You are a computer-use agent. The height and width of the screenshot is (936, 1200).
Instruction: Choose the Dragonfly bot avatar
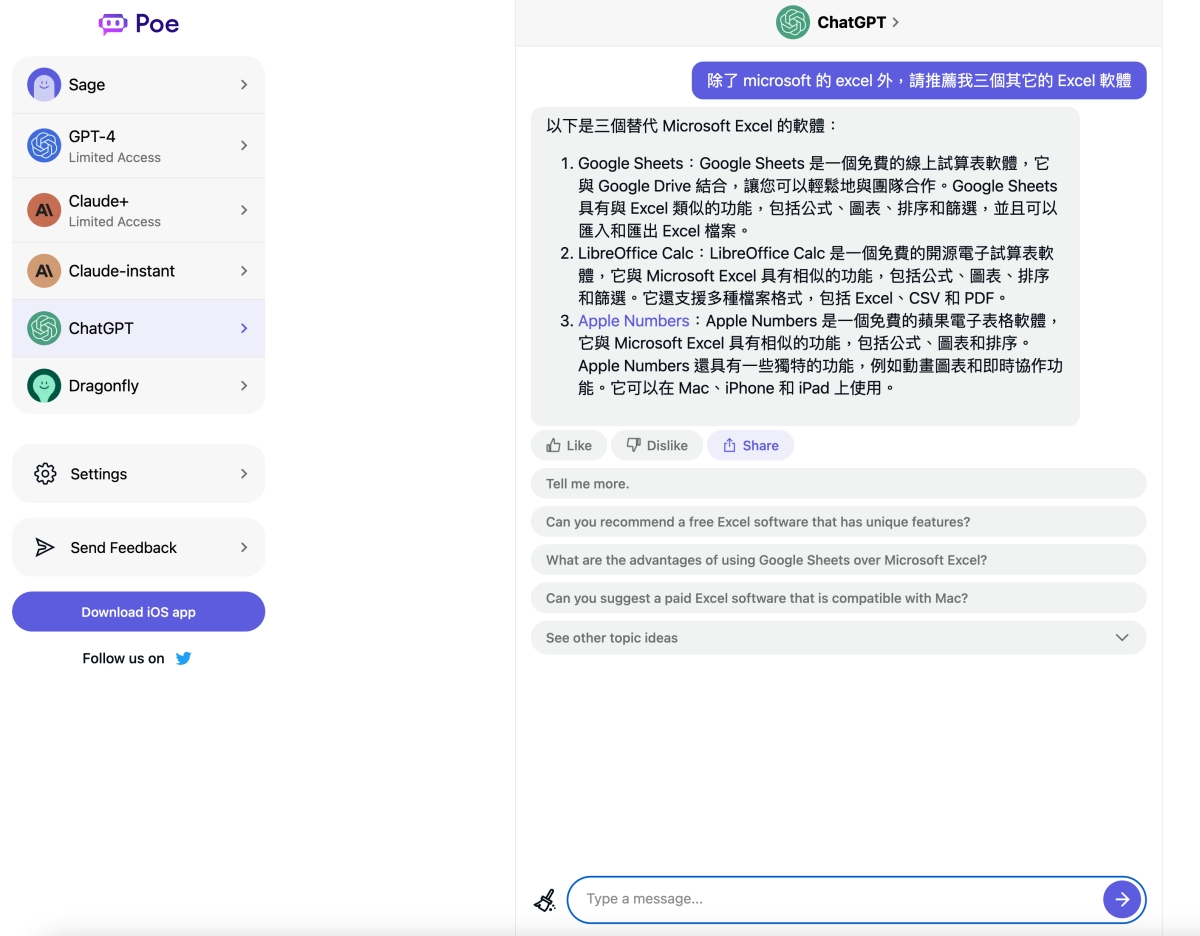(x=44, y=386)
